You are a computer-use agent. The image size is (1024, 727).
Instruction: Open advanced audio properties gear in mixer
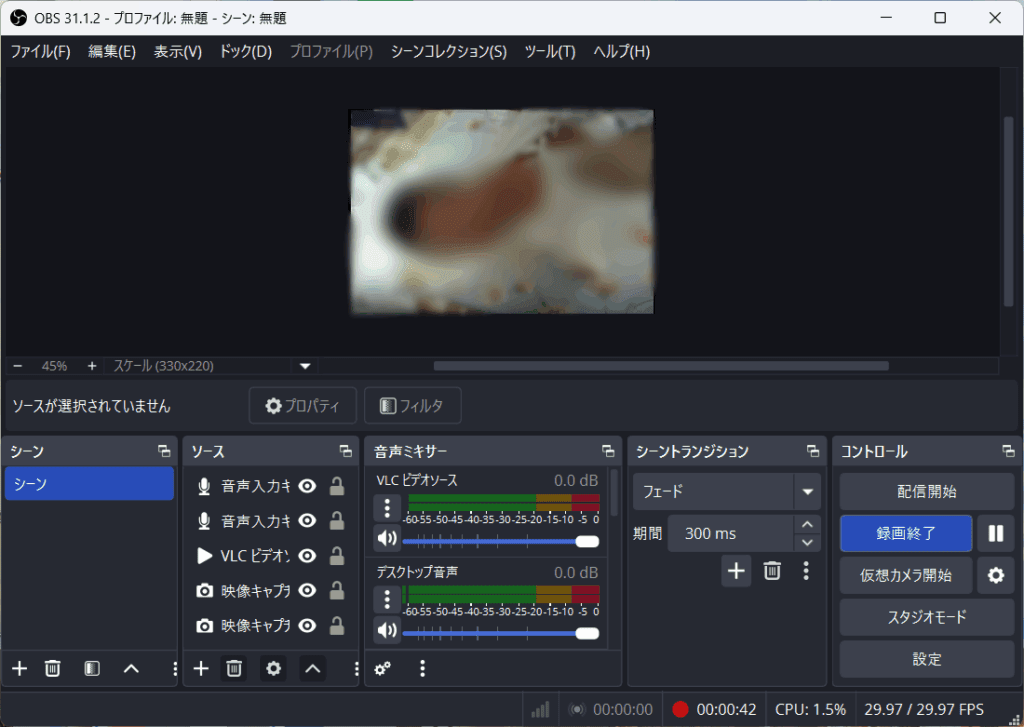(x=381, y=668)
